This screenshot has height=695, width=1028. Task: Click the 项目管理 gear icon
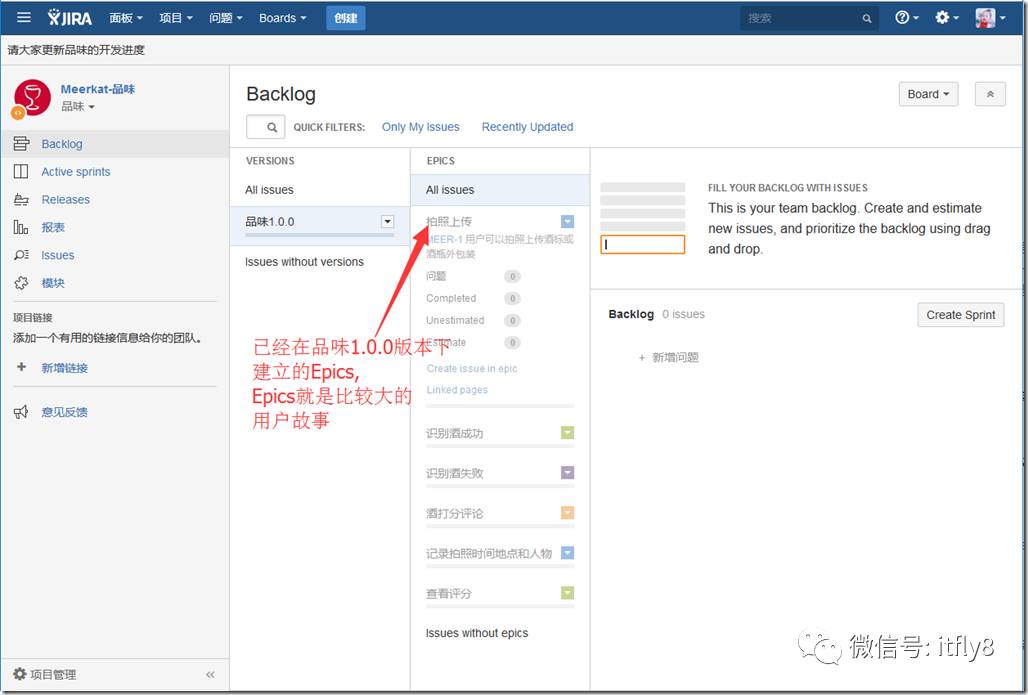[20, 673]
